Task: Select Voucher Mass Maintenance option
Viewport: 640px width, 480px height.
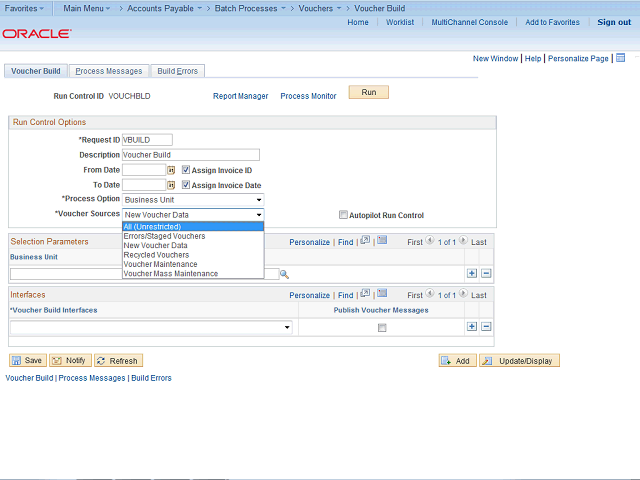Action: coord(193,273)
